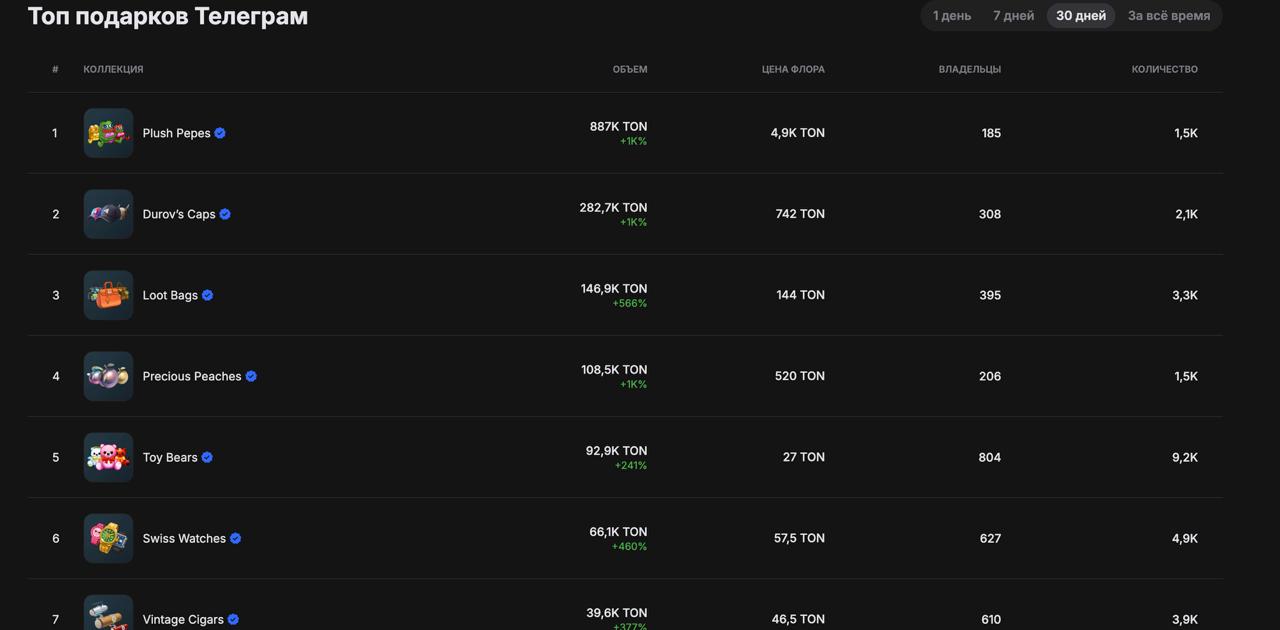The height and width of the screenshot is (630, 1280).
Task: Click verified badge next to Plush Pepes
Action: [220, 133]
